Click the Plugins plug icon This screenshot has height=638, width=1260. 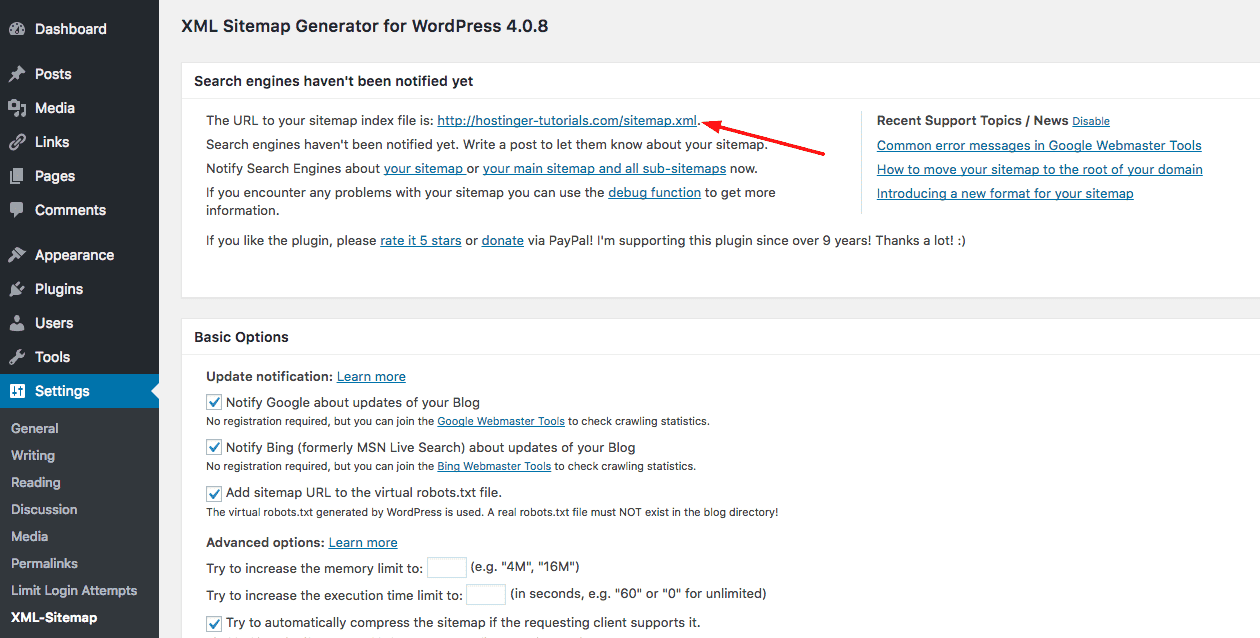coord(17,289)
